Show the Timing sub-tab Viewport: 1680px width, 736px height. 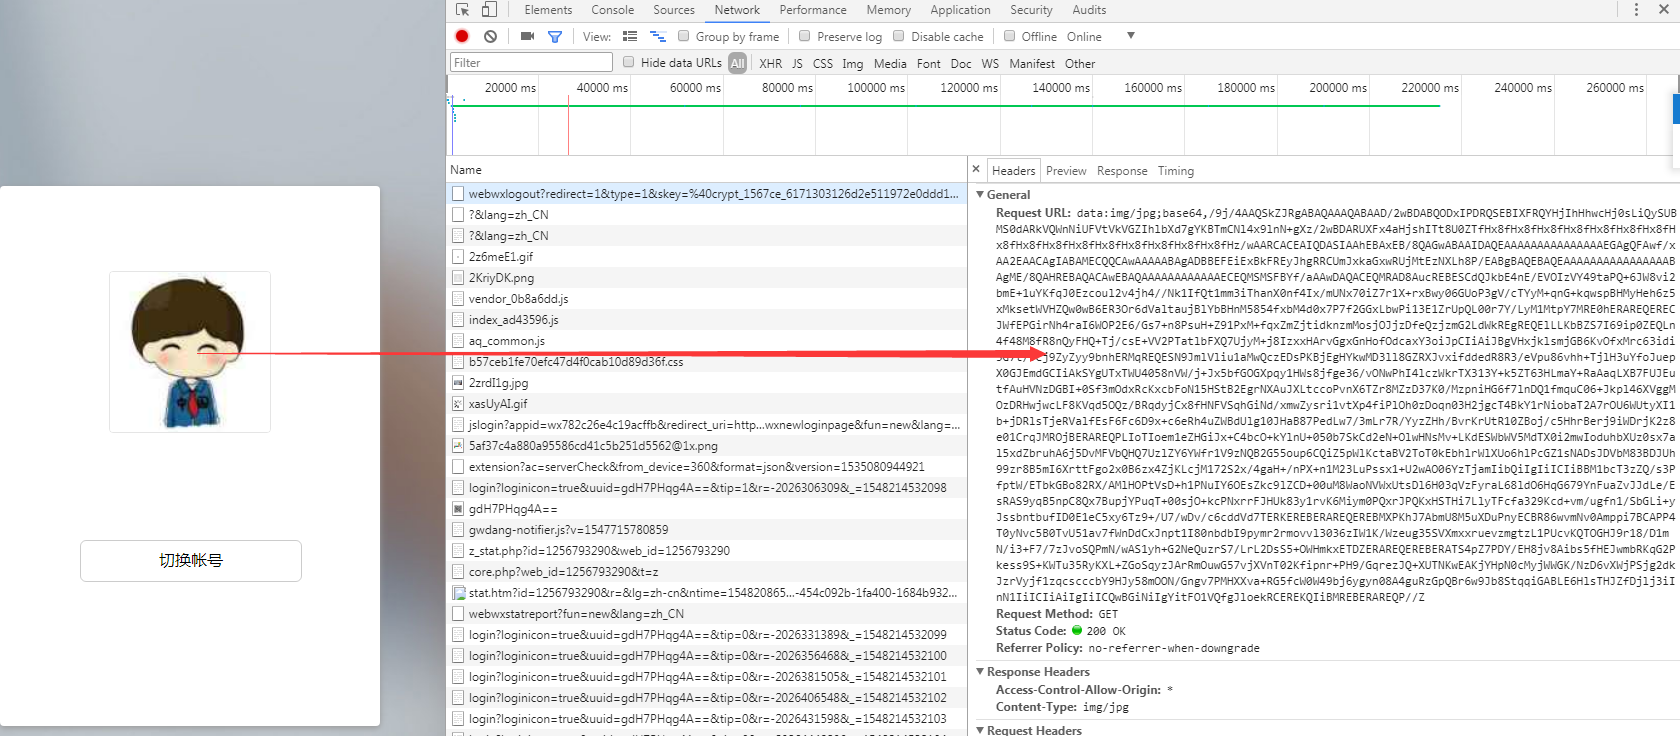point(1176,171)
